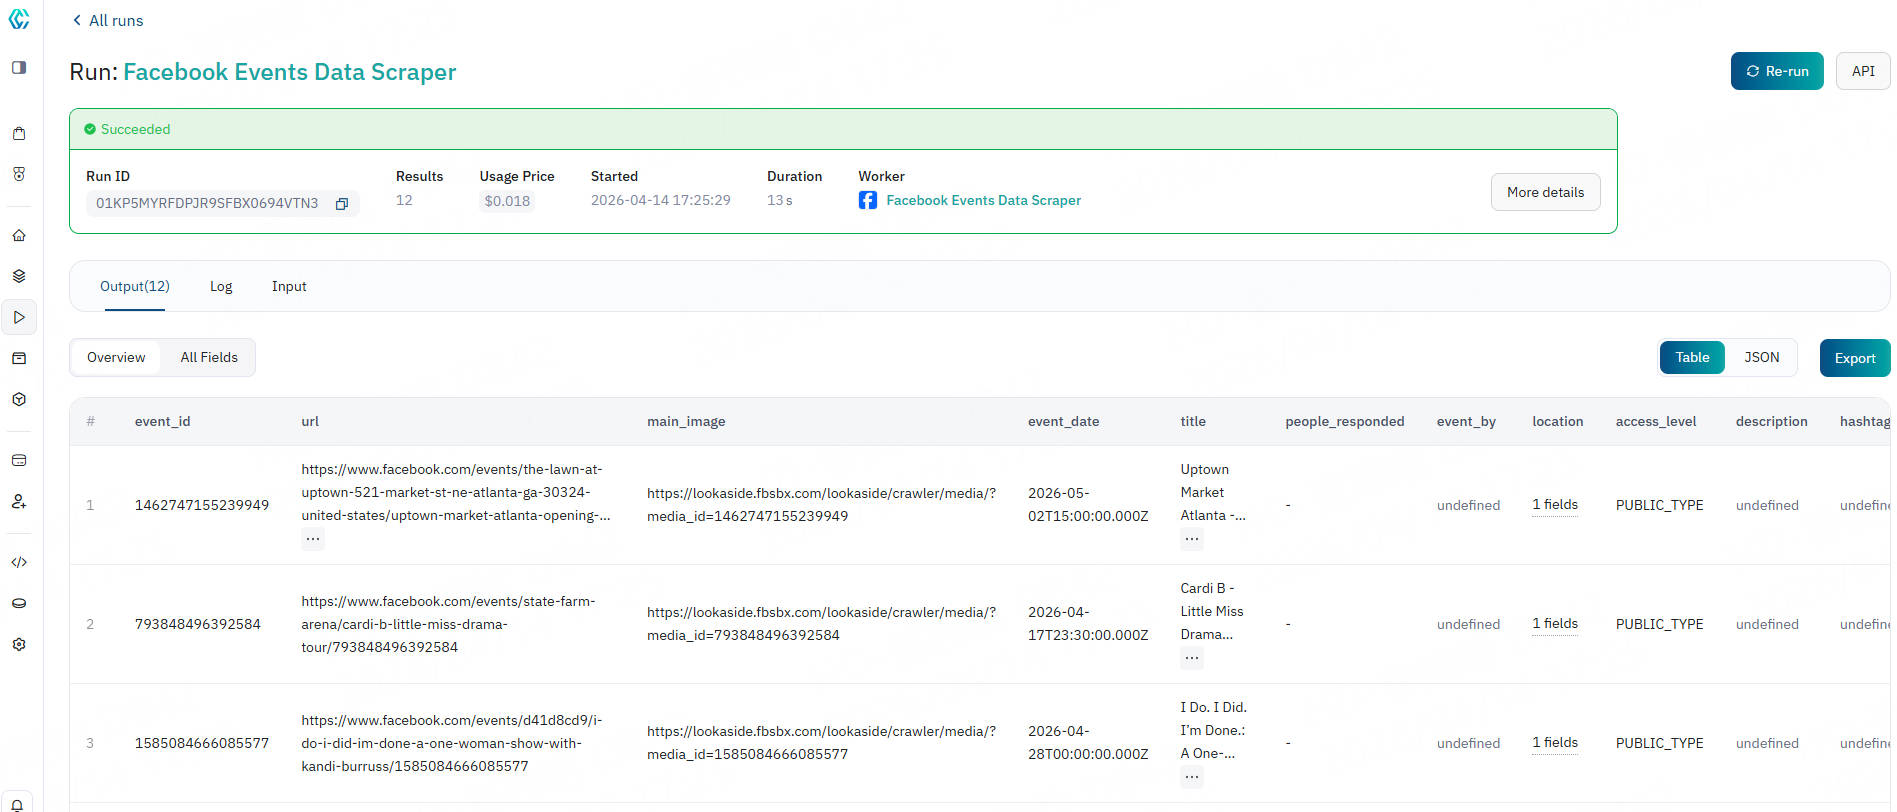This screenshot has height=812, width=1897.
Task: Click the Export button
Action: [1854, 358]
